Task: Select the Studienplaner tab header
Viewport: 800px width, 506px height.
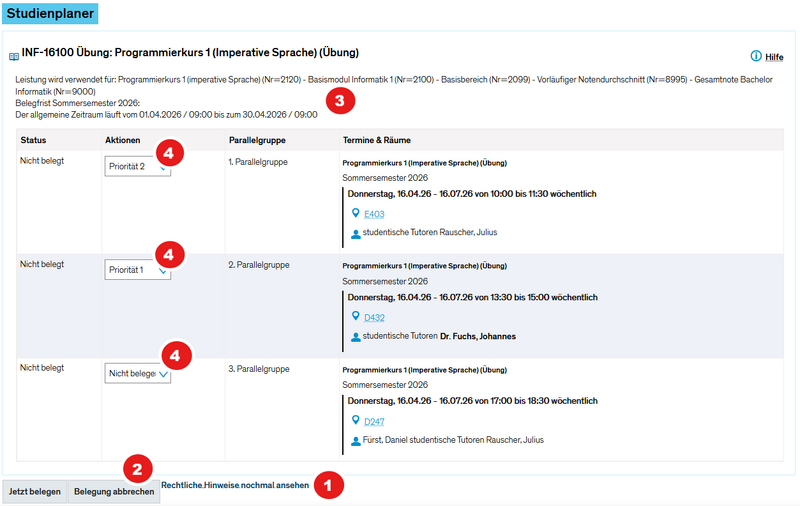Action: click(x=50, y=13)
